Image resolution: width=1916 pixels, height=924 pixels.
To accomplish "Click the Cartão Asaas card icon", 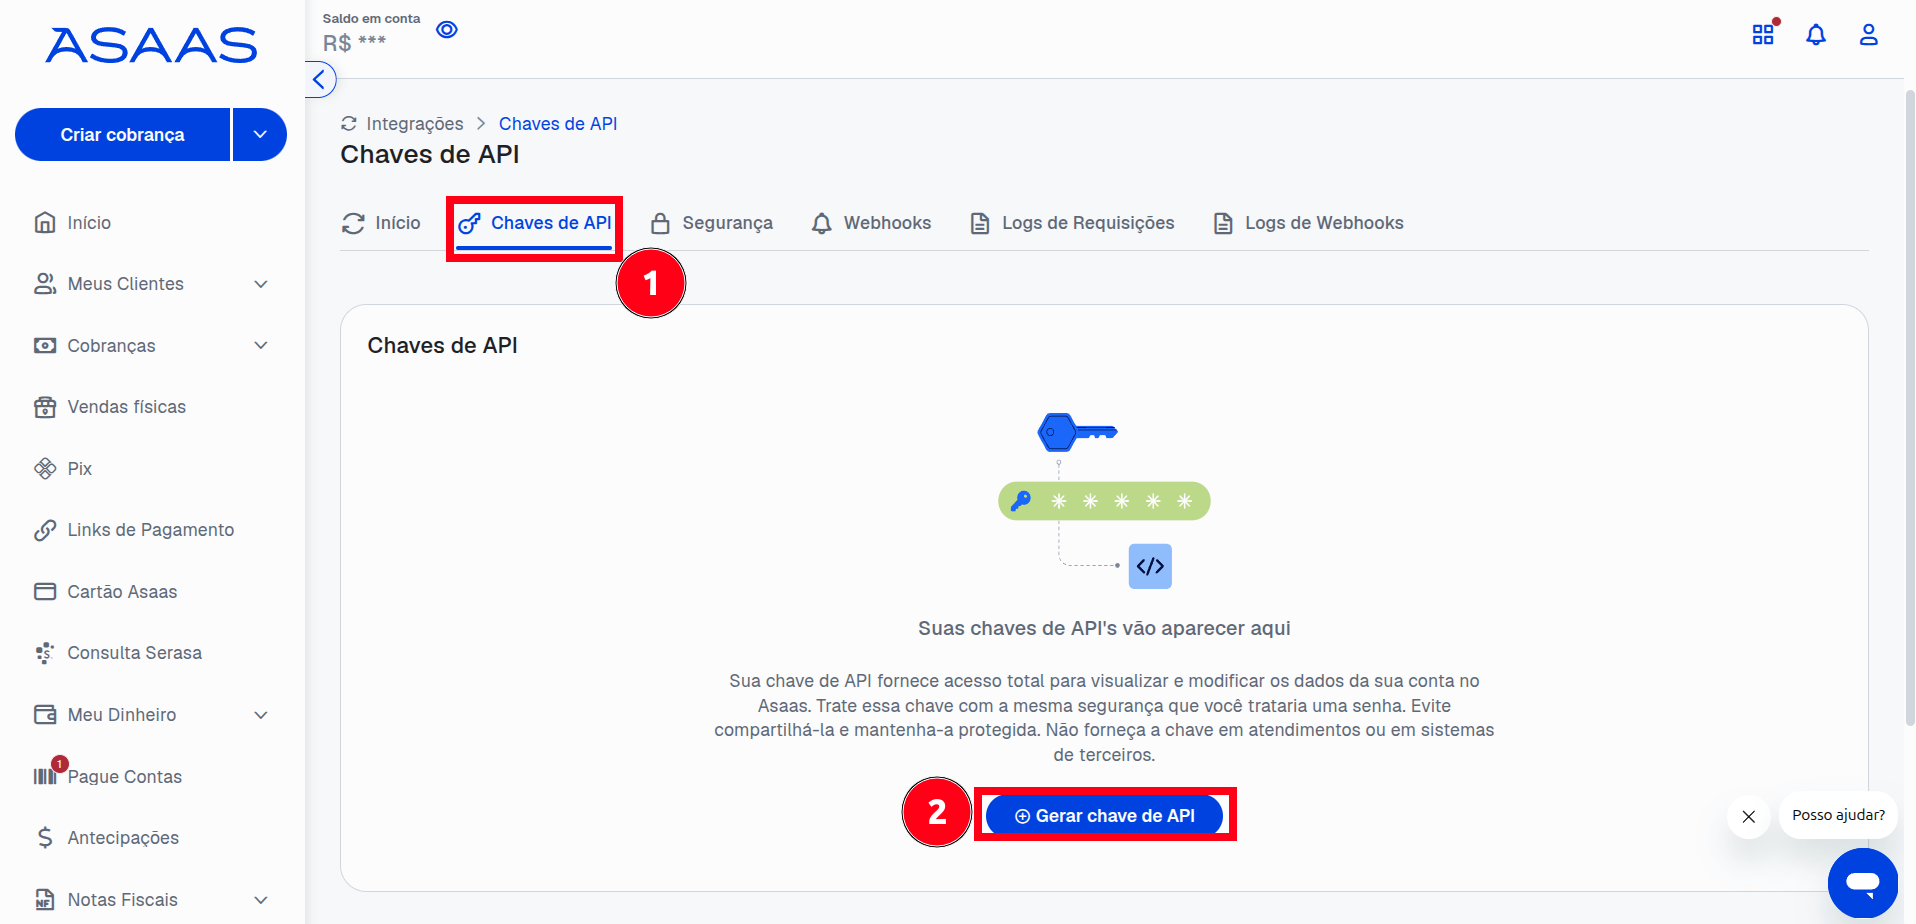I will tap(45, 592).
